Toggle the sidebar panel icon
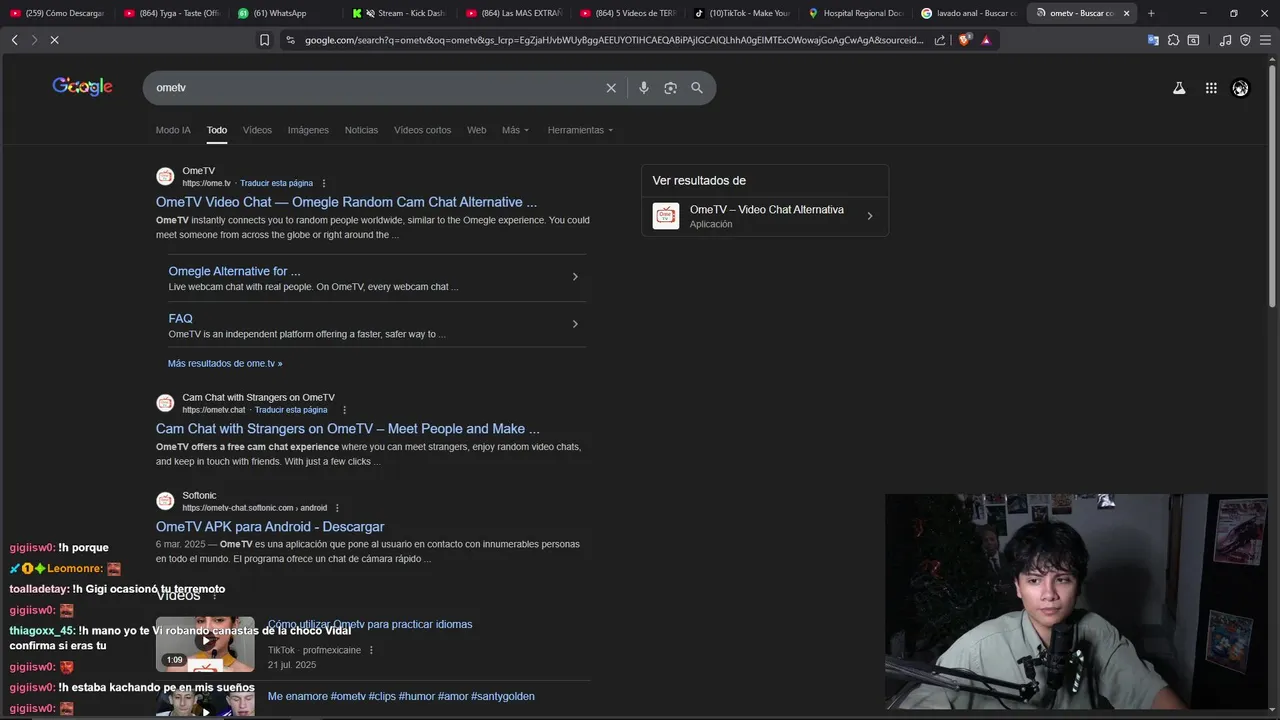Image resolution: width=1280 pixels, height=720 pixels. [1193, 40]
